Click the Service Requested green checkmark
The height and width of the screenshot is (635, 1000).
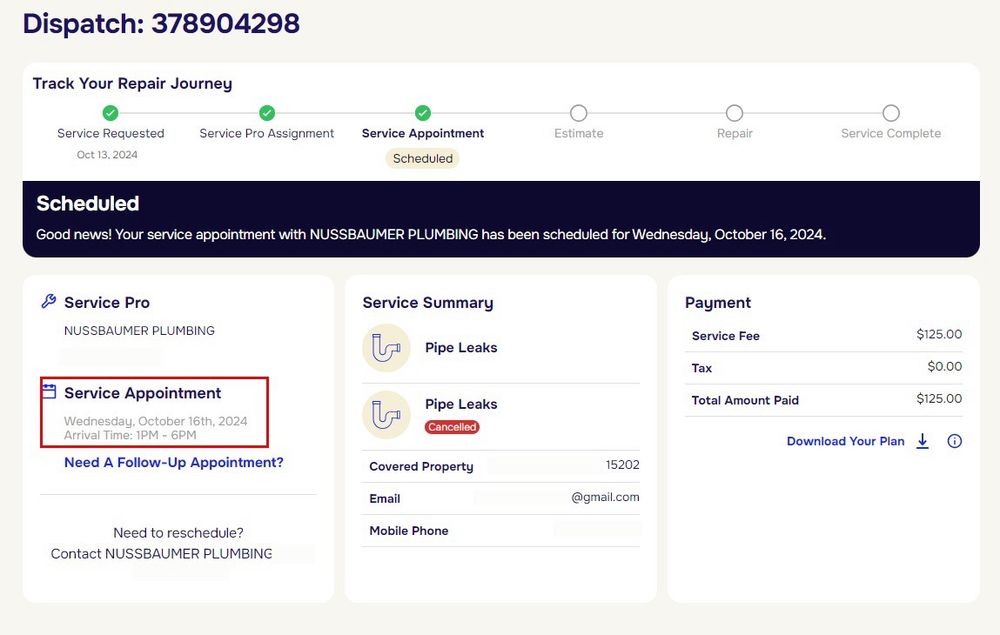pos(110,113)
